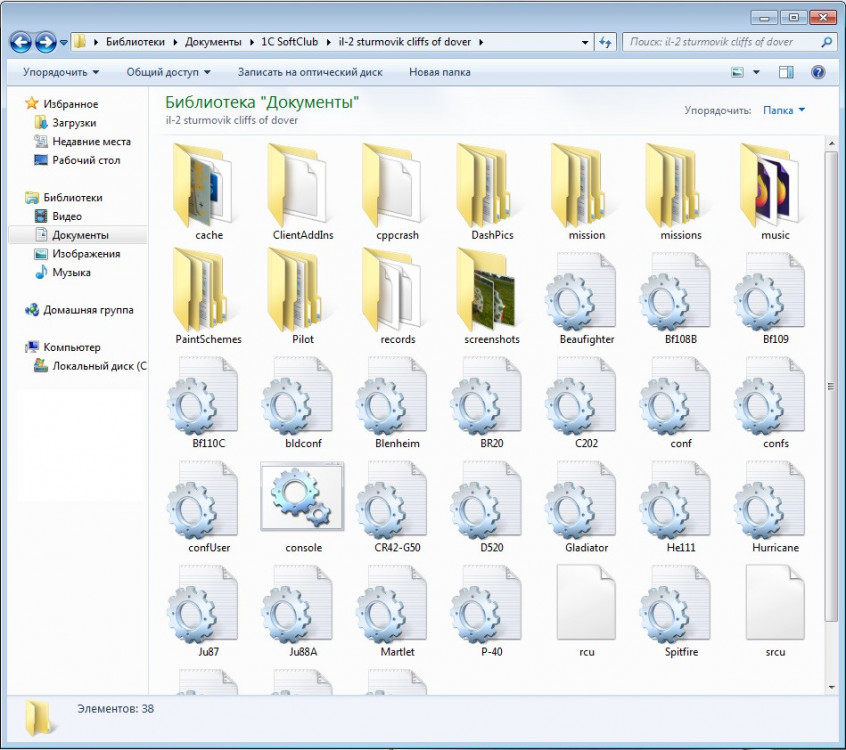Click the Новая папка button

[439, 72]
